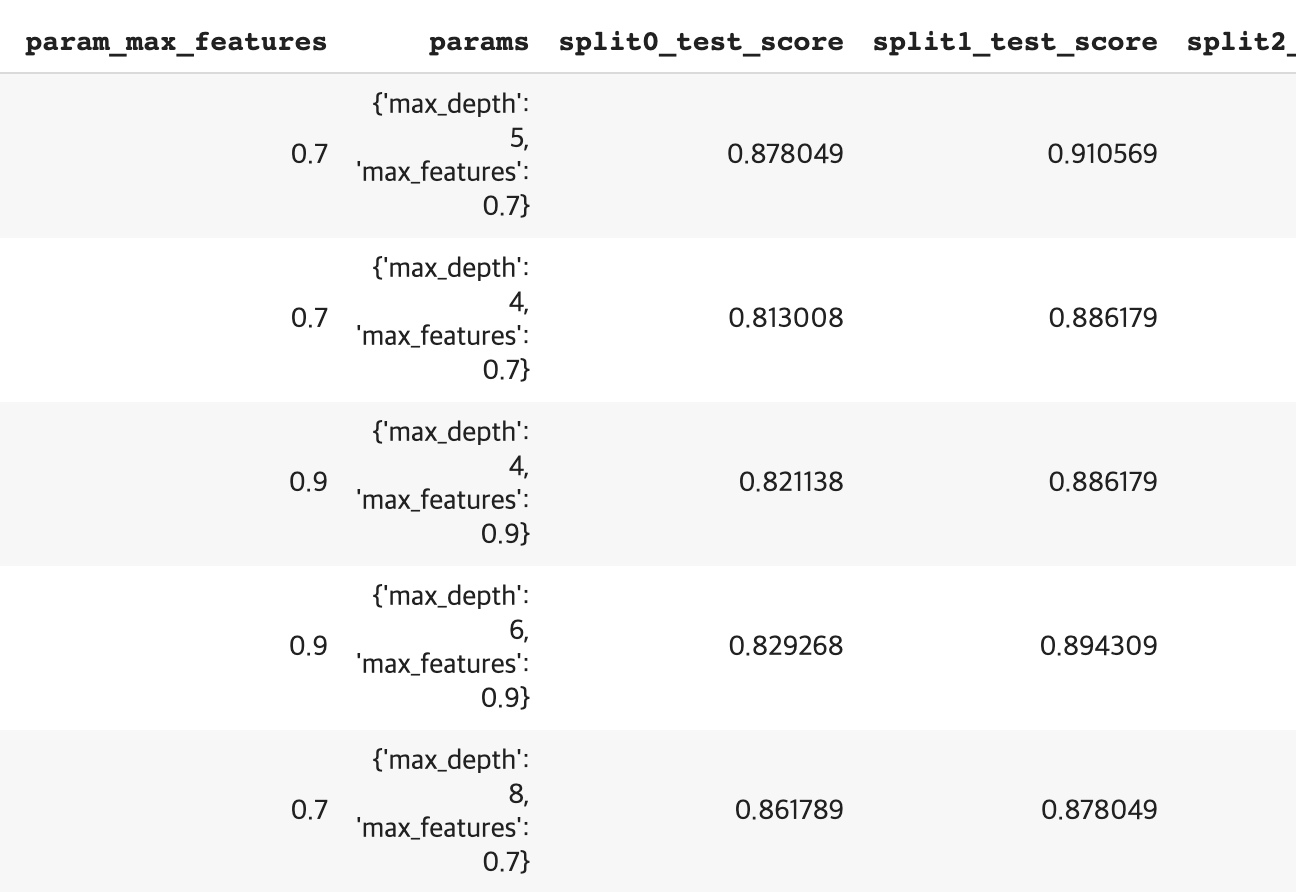Select param_max_features 0.7 in max_depth 5 row
Viewport: 1296px width, 892px height.
coord(309,154)
